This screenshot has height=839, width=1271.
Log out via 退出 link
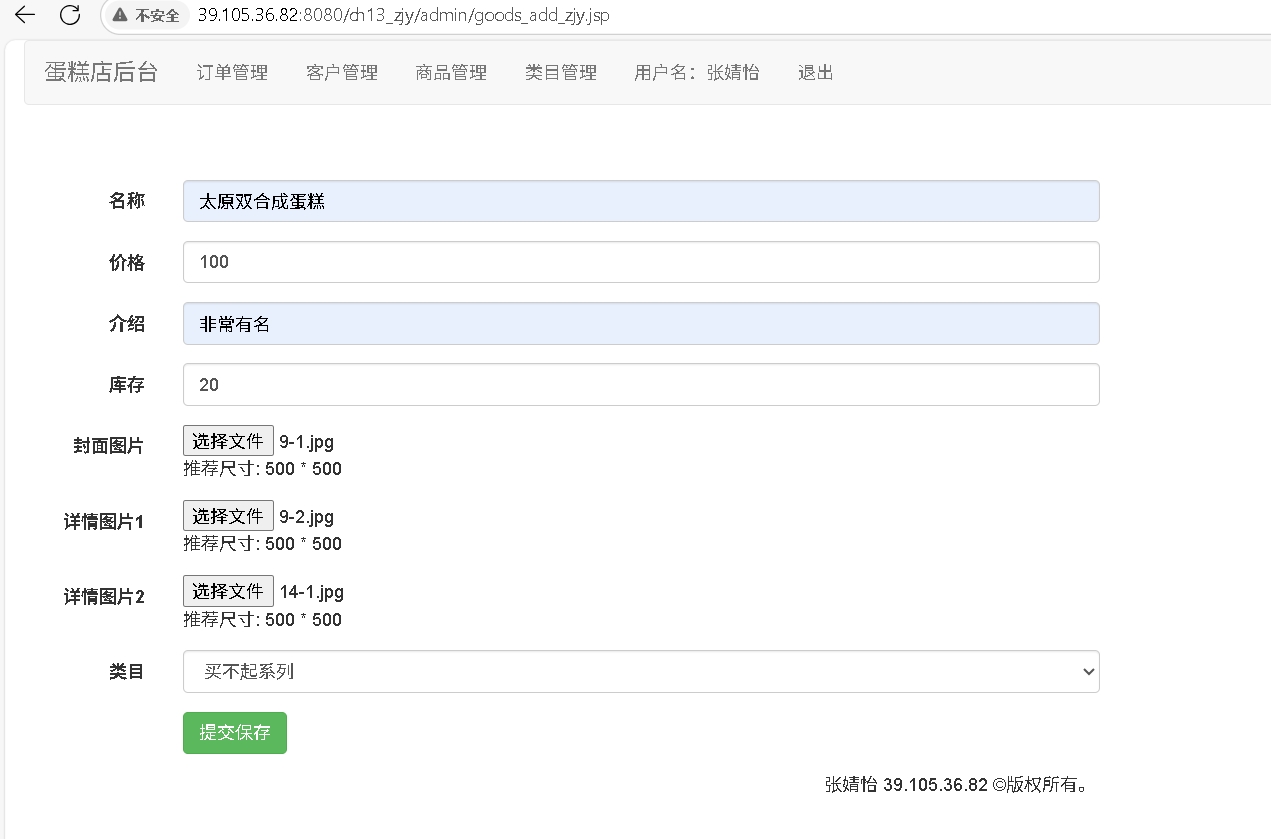coord(815,73)
